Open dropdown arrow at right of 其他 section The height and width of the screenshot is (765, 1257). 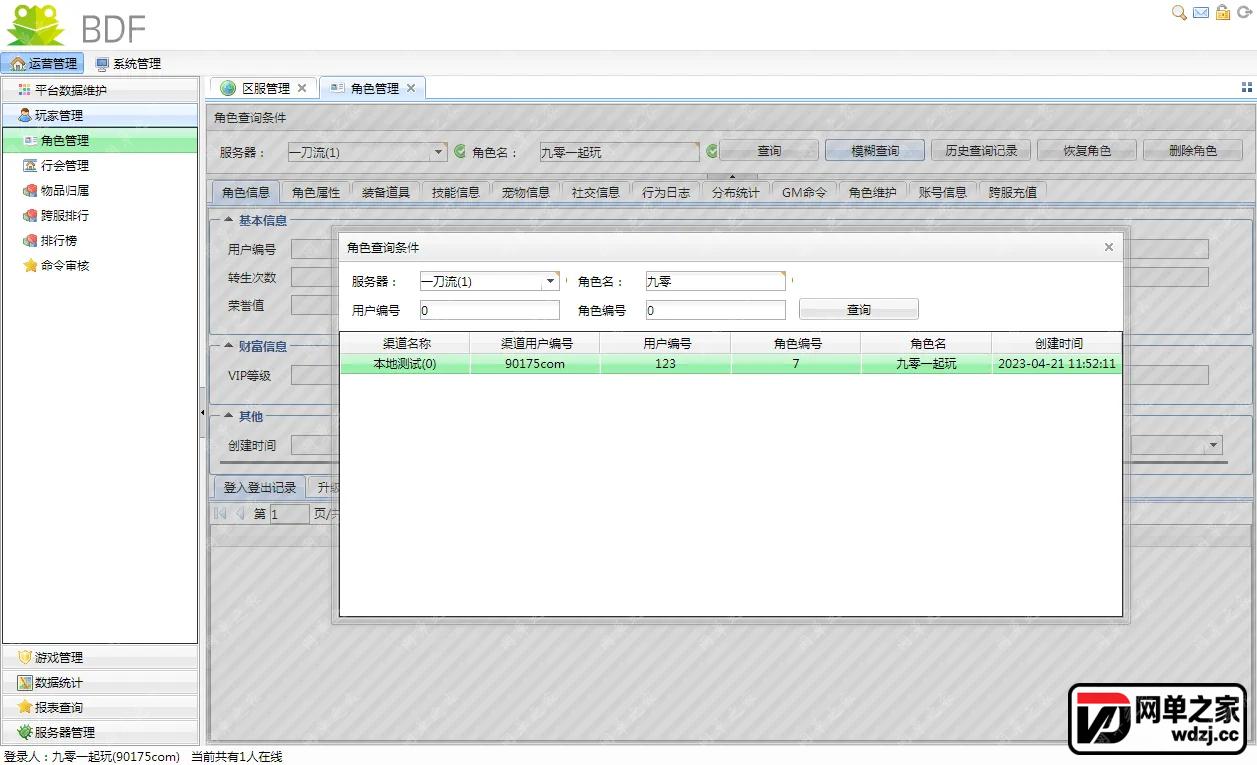(x=1214, y=445)
